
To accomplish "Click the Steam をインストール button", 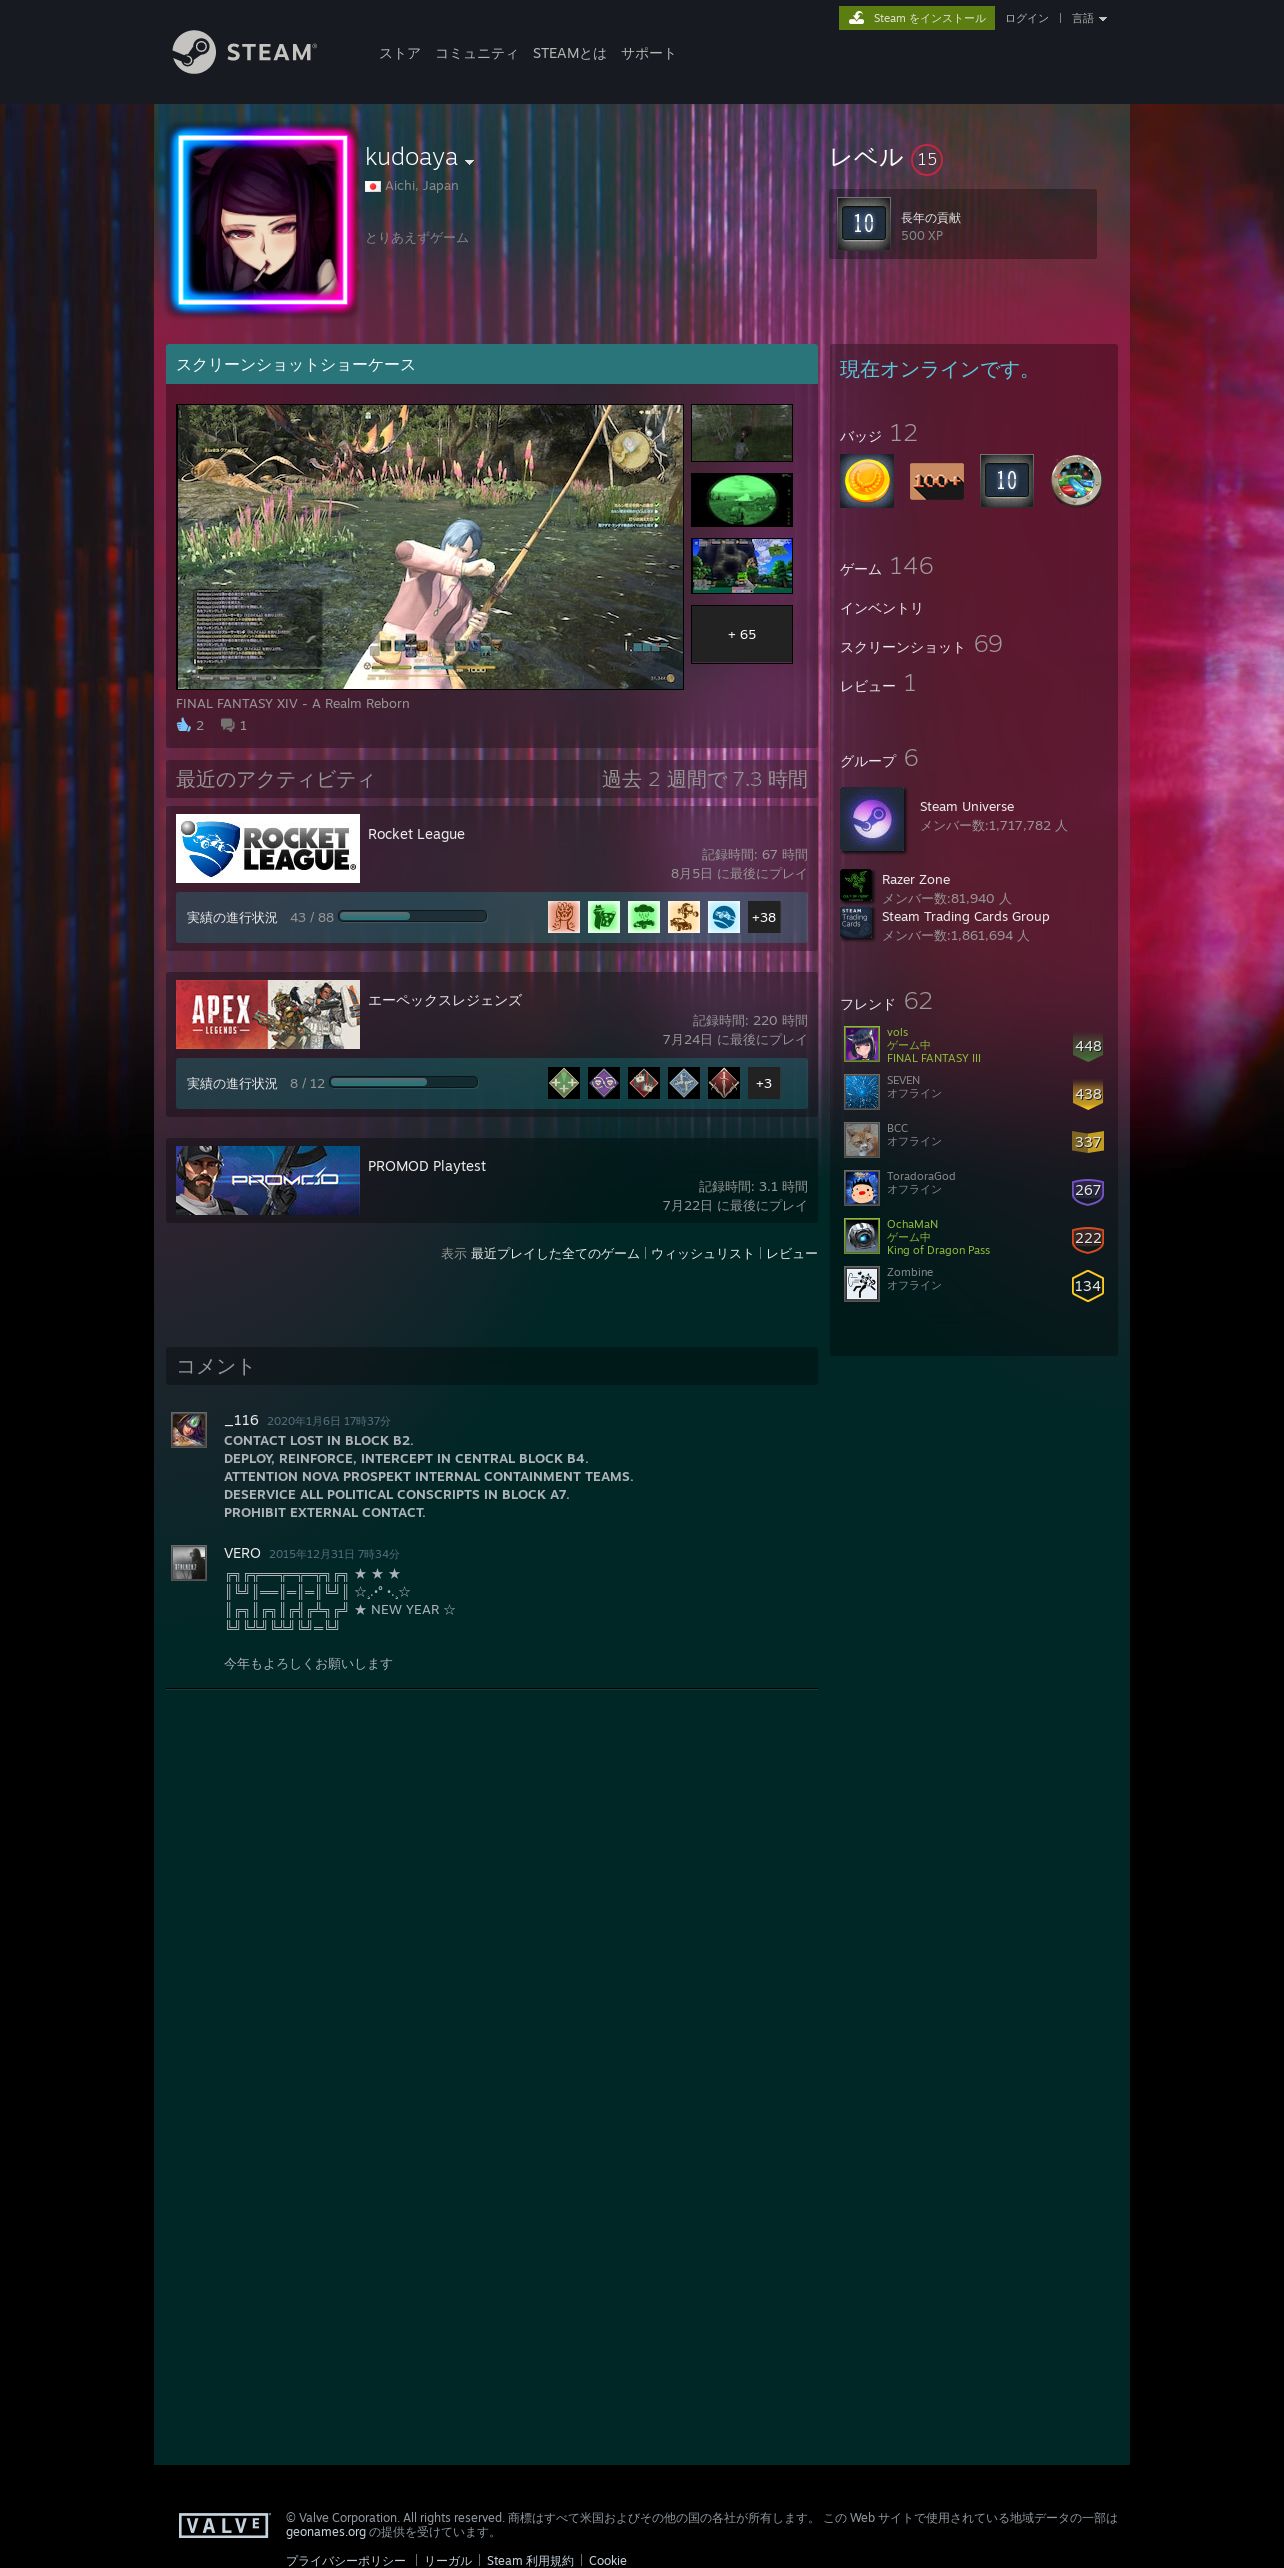I will point(917,18).
